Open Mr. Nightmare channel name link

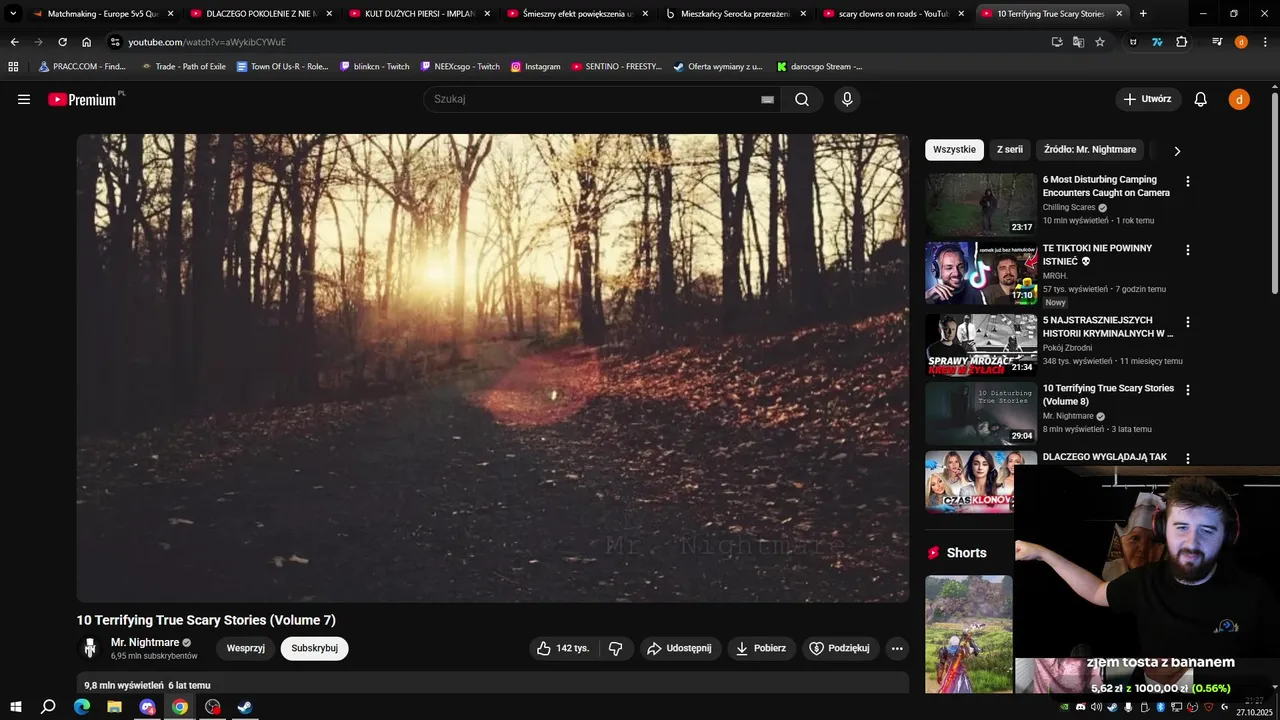pos(145,642)
